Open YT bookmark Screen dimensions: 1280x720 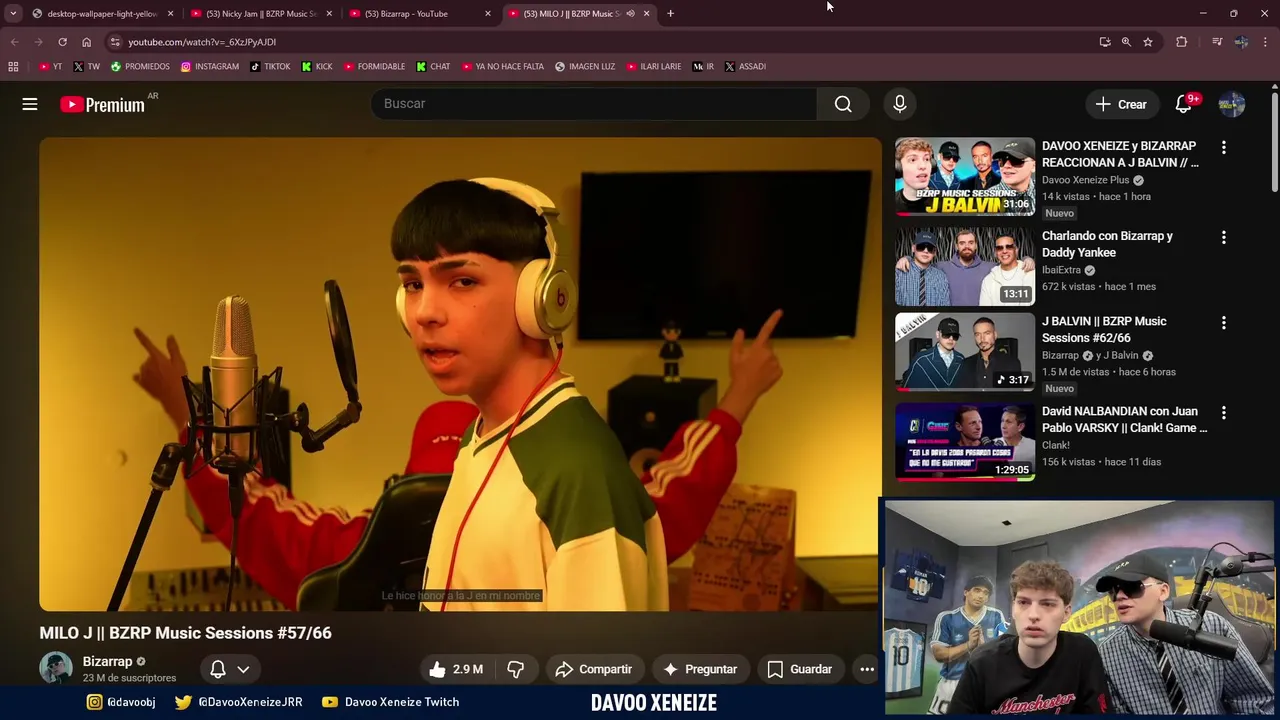(51, 67)
